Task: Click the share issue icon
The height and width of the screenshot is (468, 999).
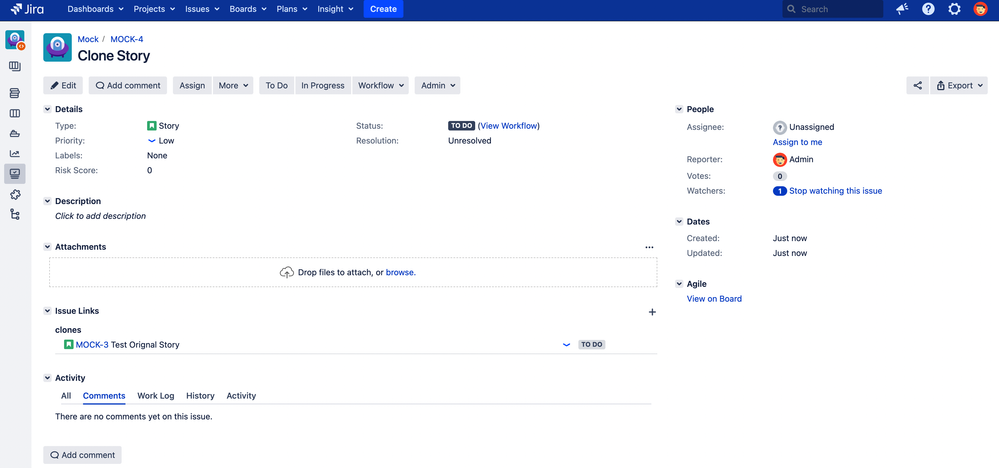Action: click(917, 85)
